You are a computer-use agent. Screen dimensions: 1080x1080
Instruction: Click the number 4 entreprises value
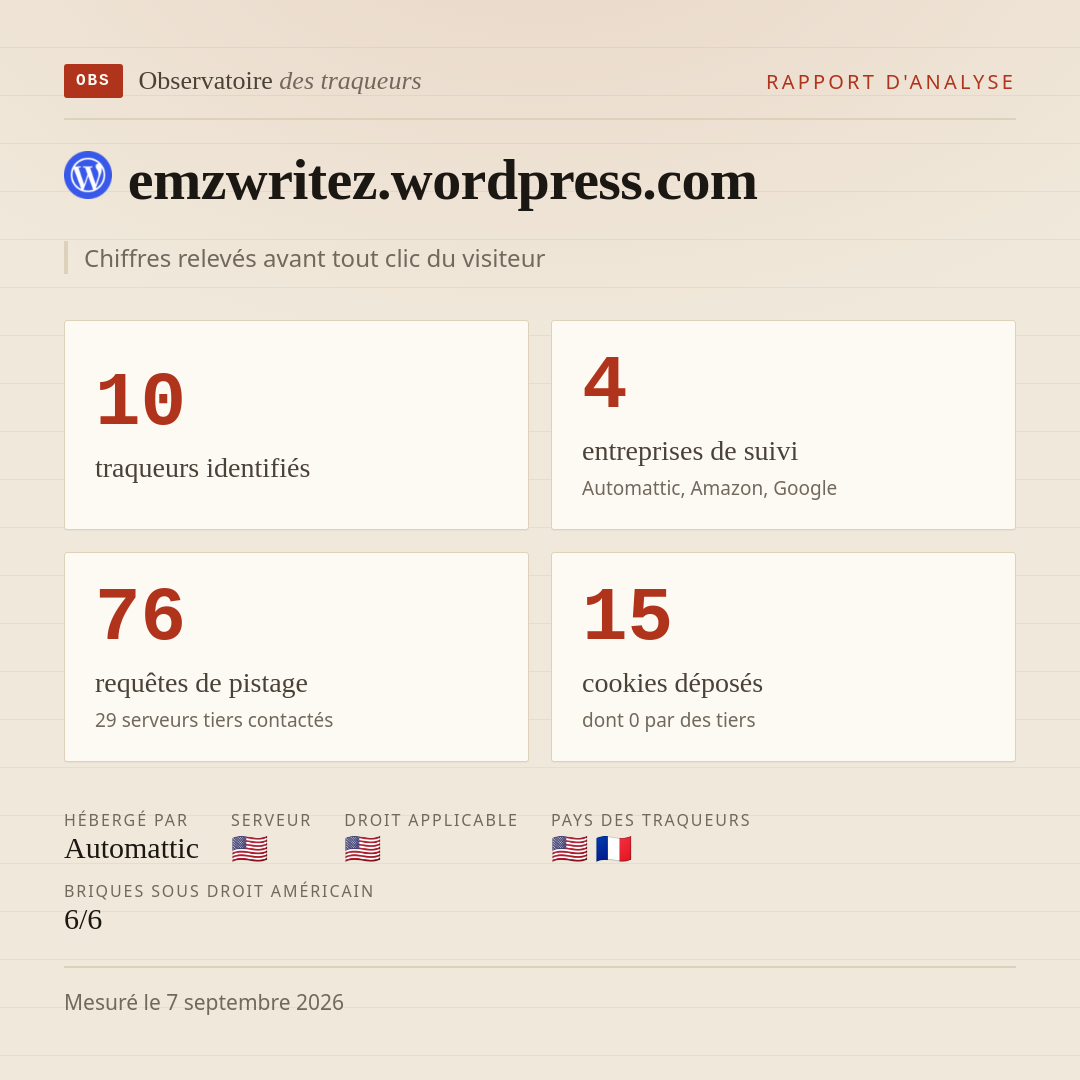[605, 382]
